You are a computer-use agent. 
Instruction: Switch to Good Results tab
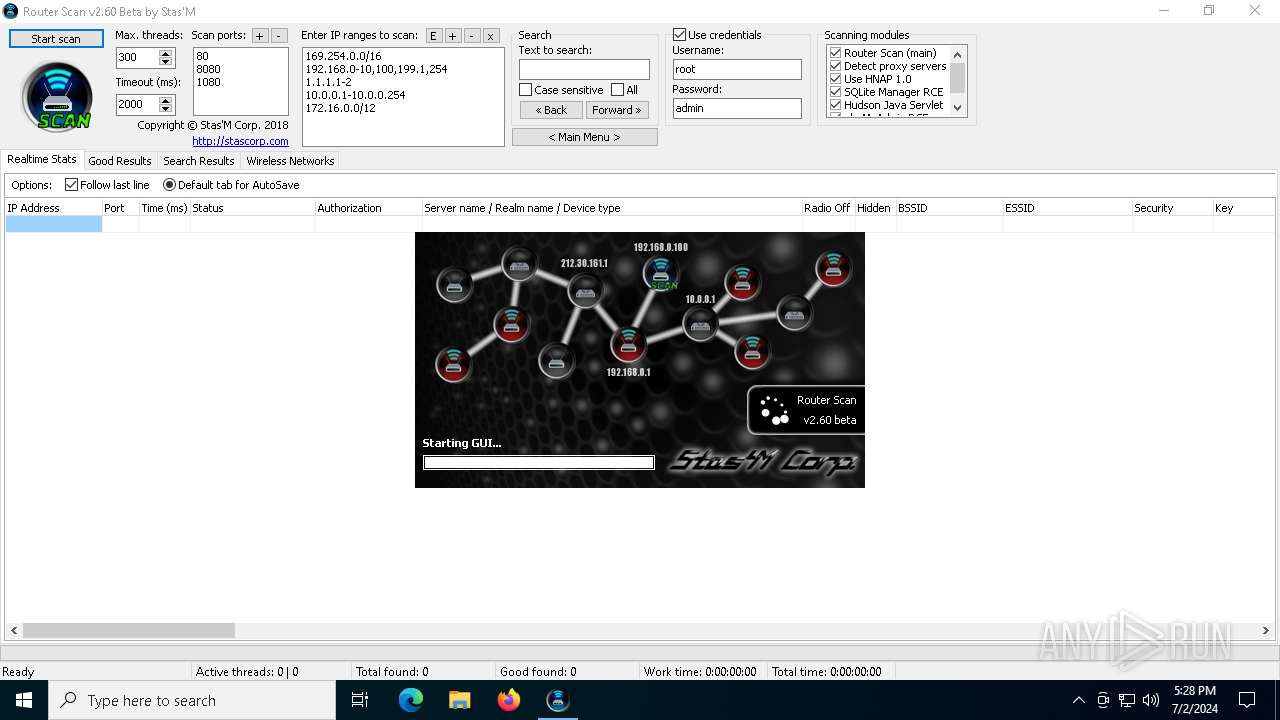(120, 161)
